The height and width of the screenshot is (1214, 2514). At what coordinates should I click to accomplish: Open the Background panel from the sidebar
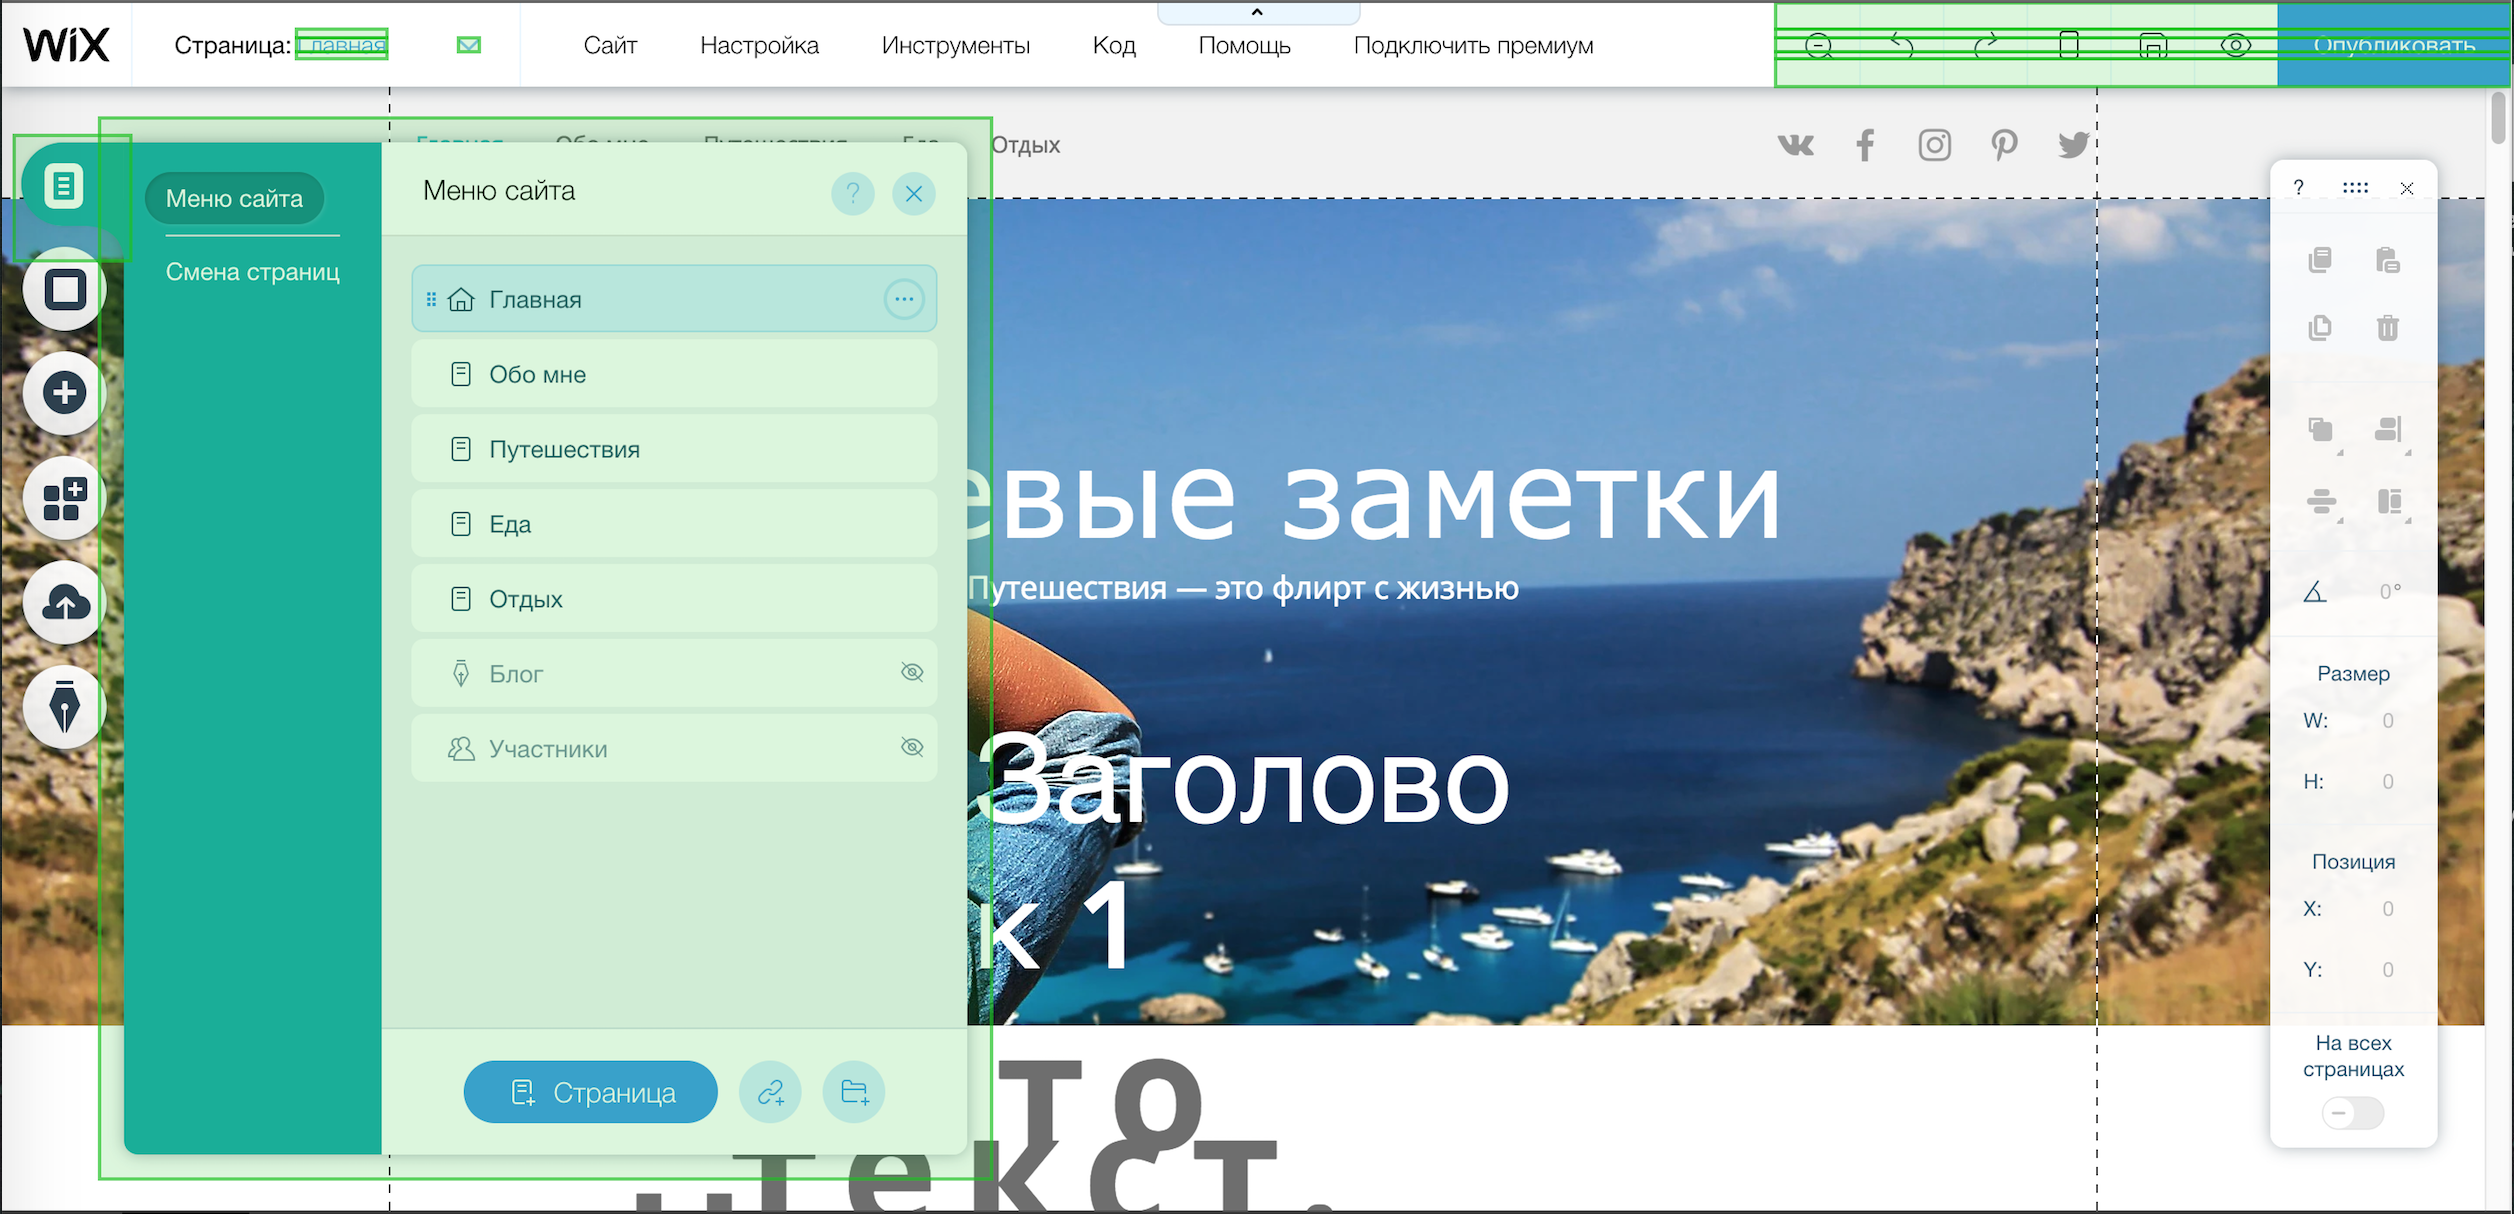[63, 290]
